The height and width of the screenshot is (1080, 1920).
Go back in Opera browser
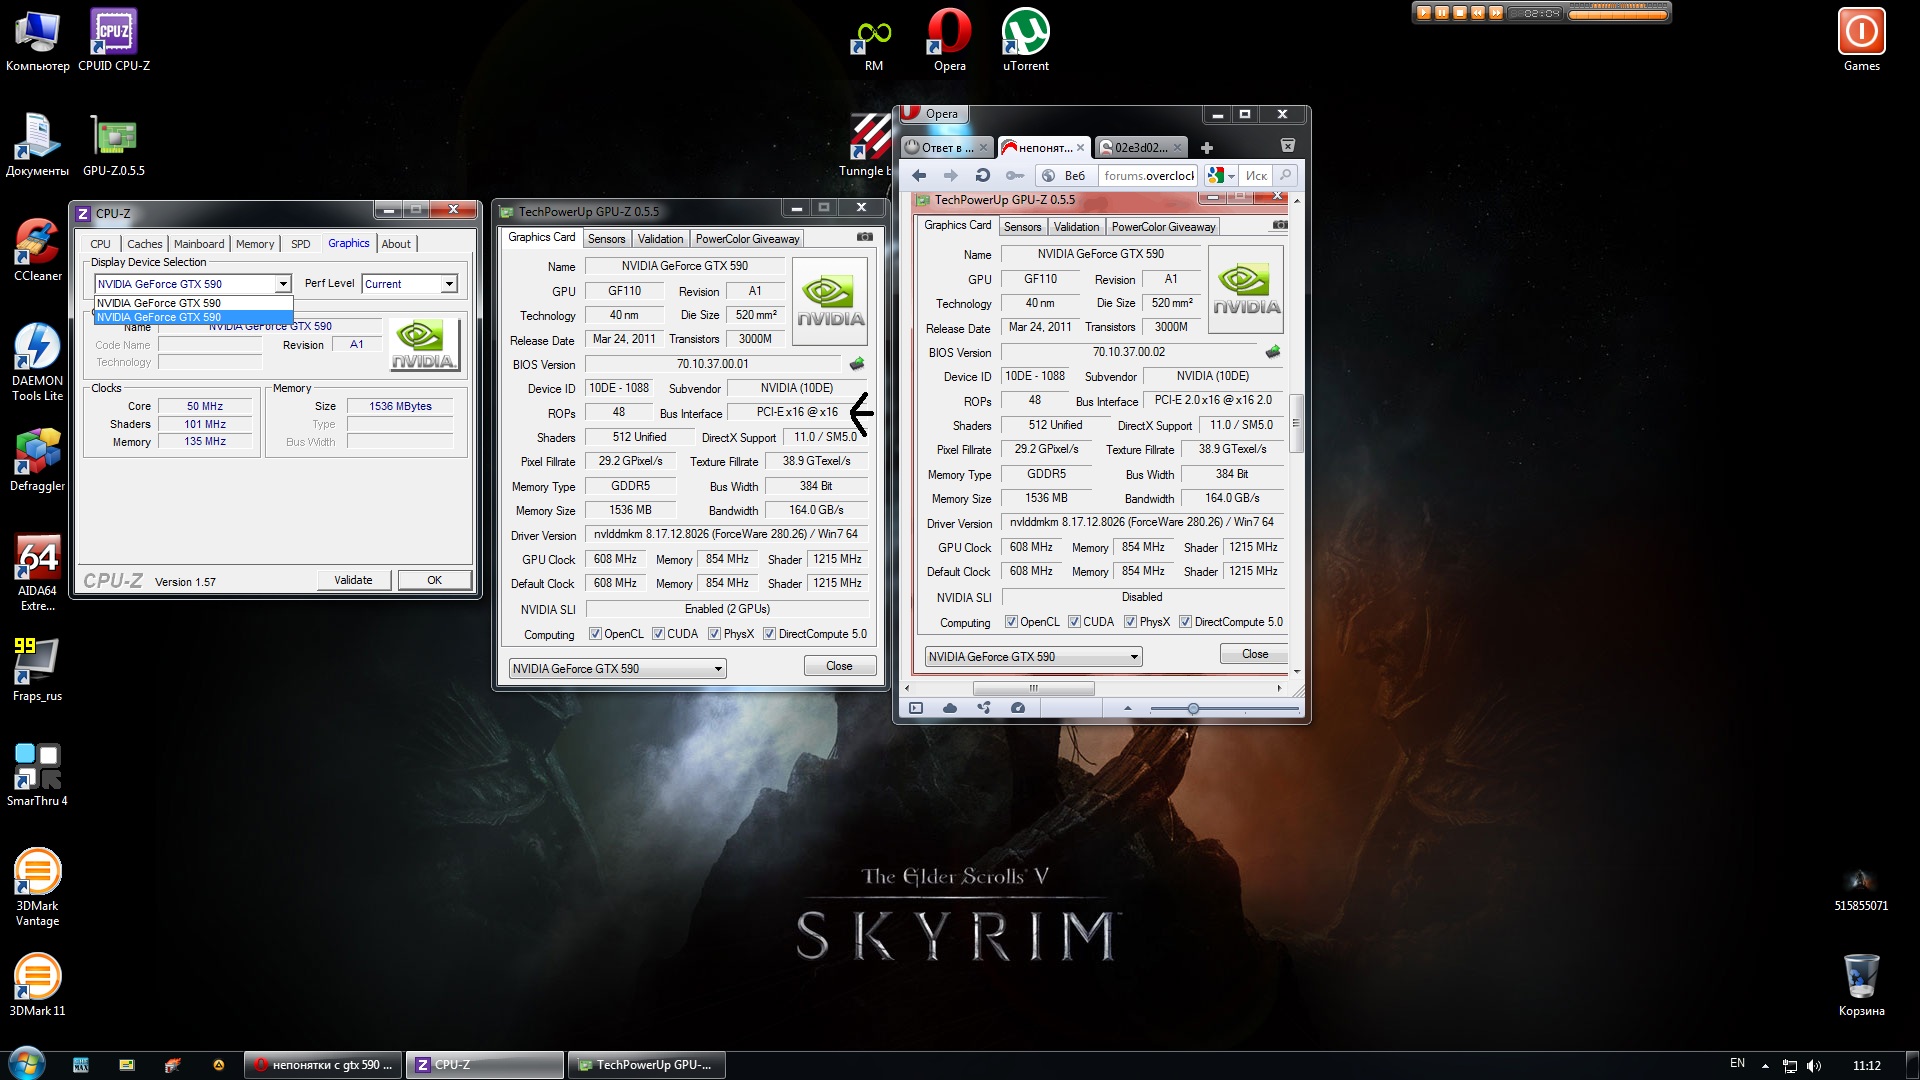[x=919, y=176]
